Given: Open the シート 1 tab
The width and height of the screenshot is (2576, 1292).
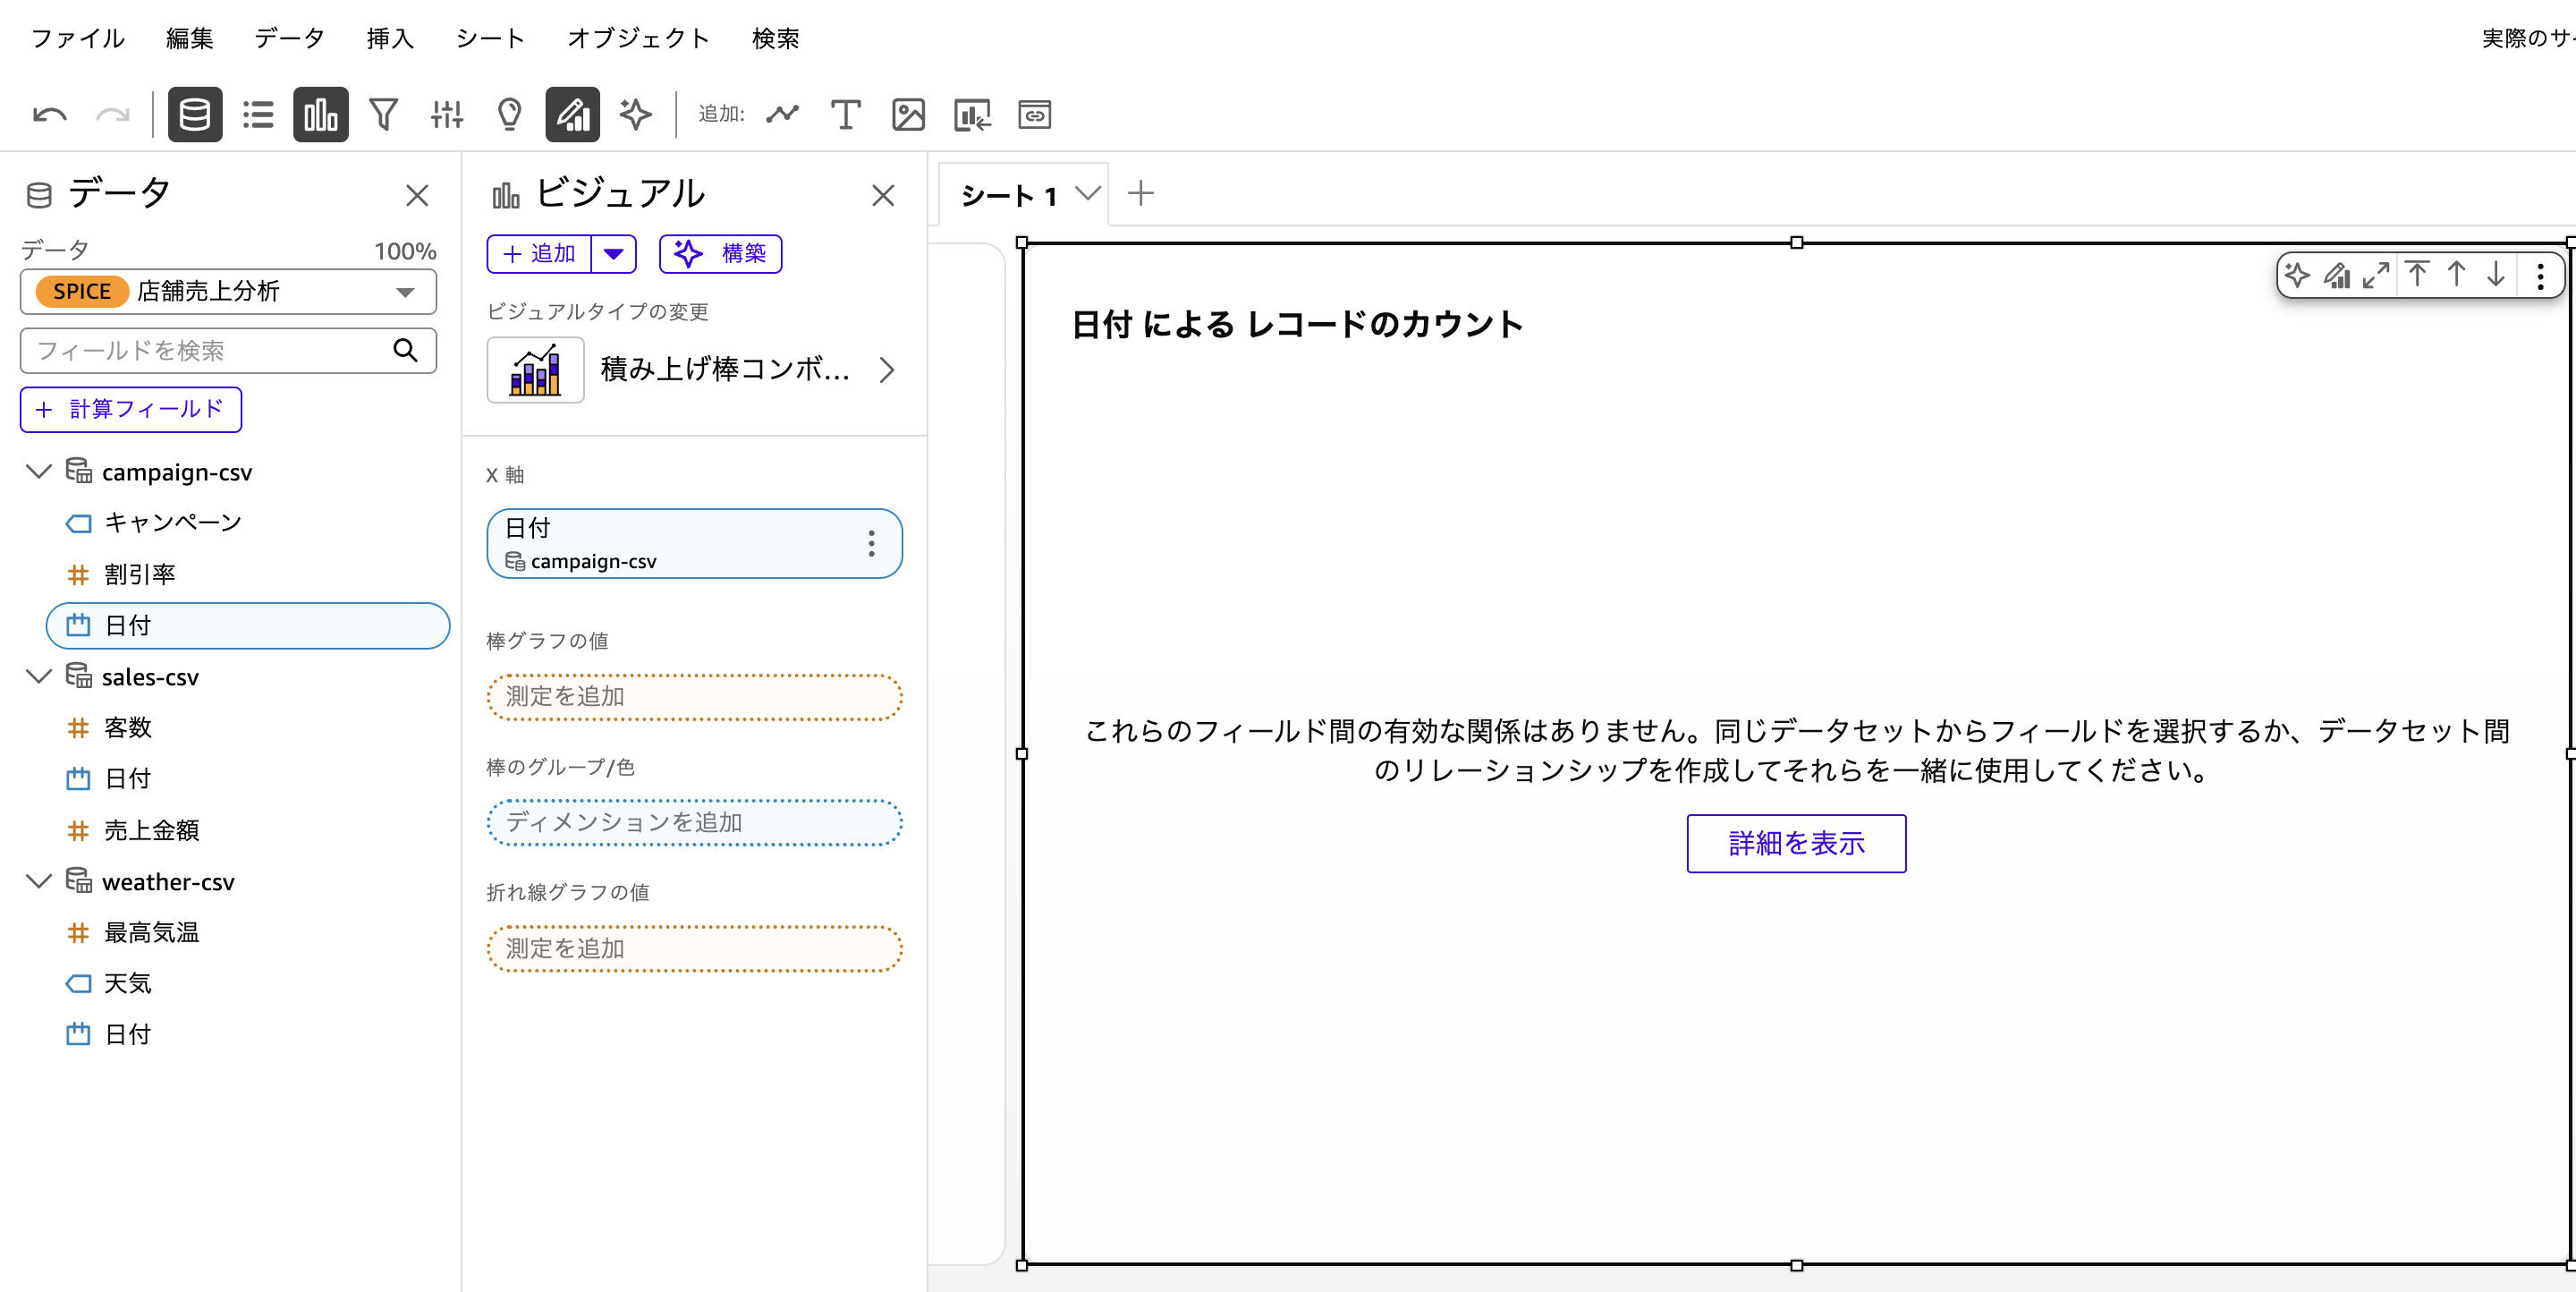Looking at the screenshot, I should [1009, 196].
